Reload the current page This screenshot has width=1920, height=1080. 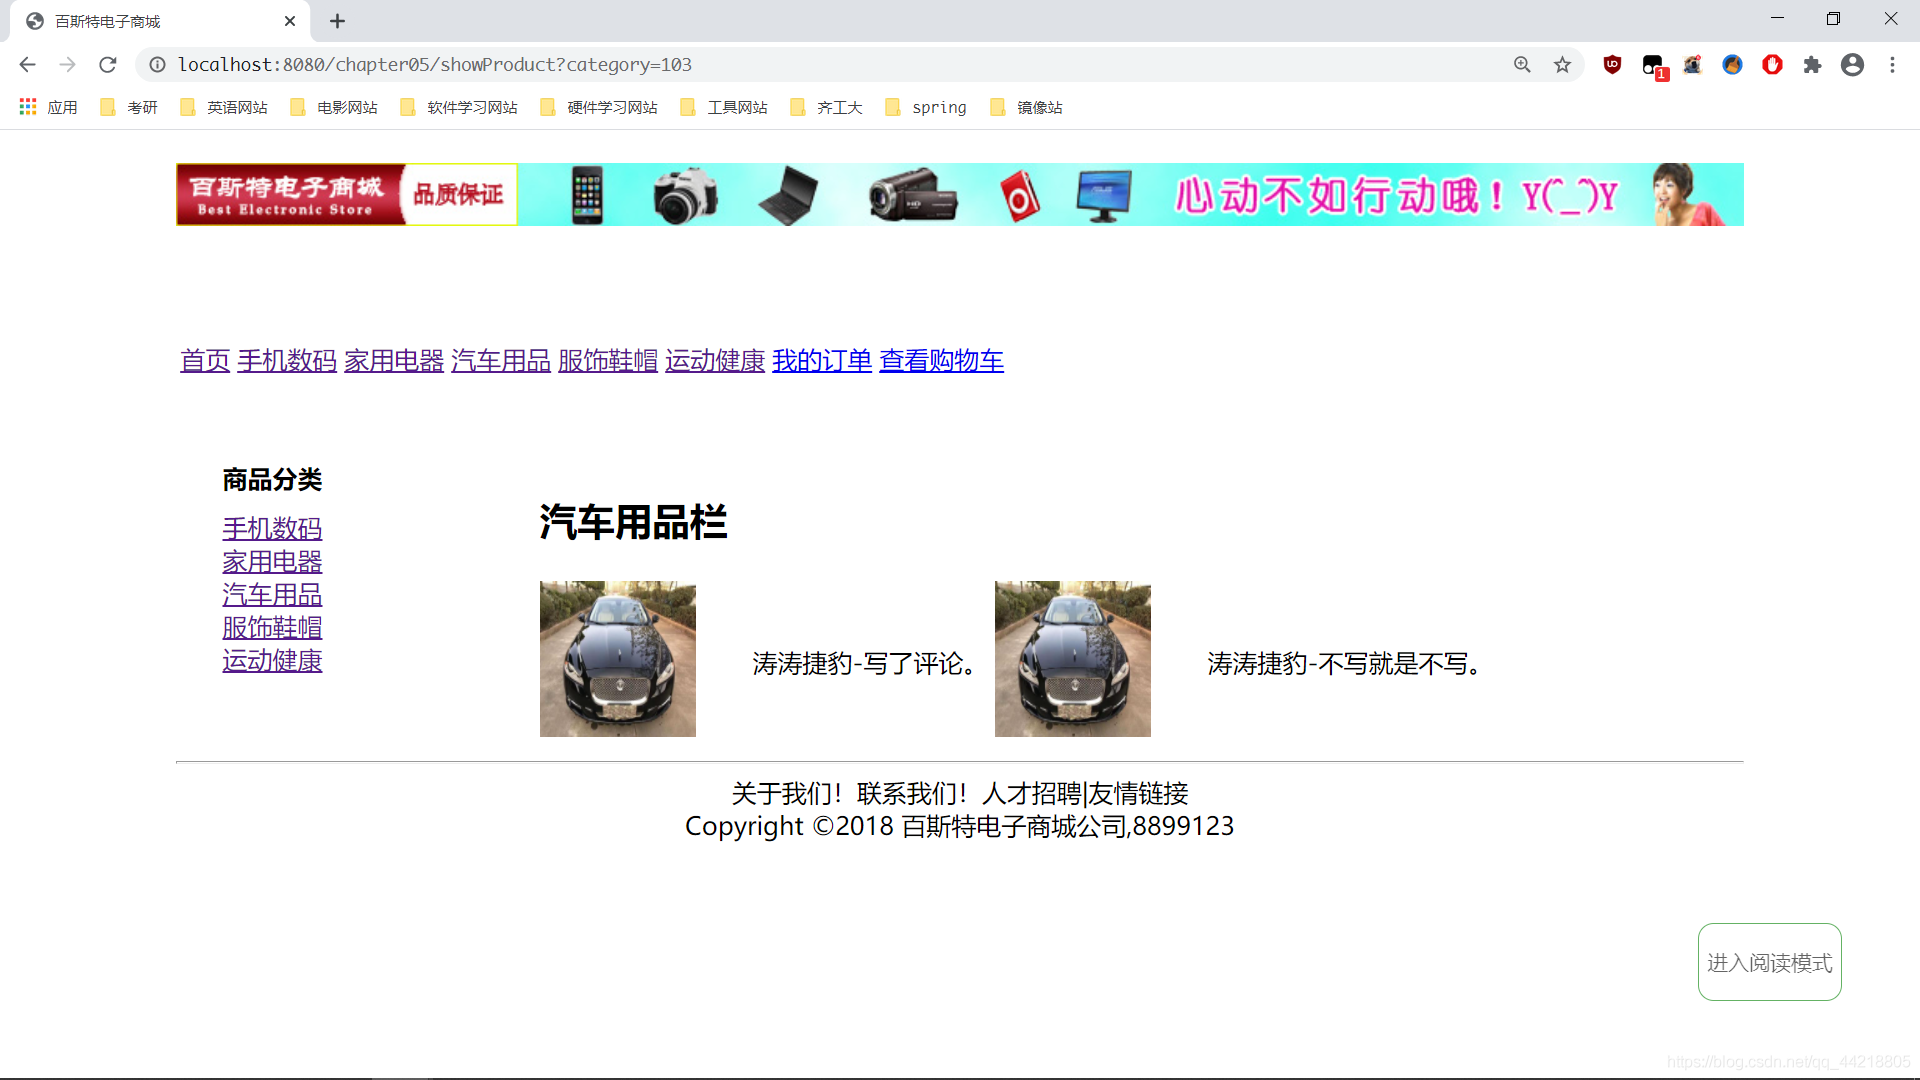pyautogui.click(x=108, y=65)
